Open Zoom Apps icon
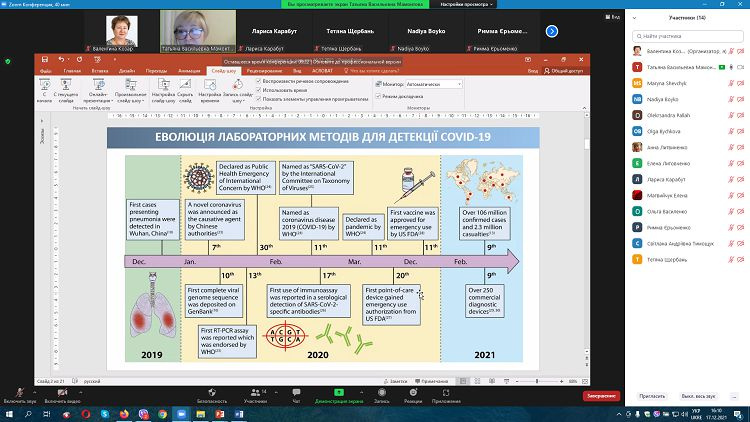This screenshot has width=750, height=422. point(446,392)
